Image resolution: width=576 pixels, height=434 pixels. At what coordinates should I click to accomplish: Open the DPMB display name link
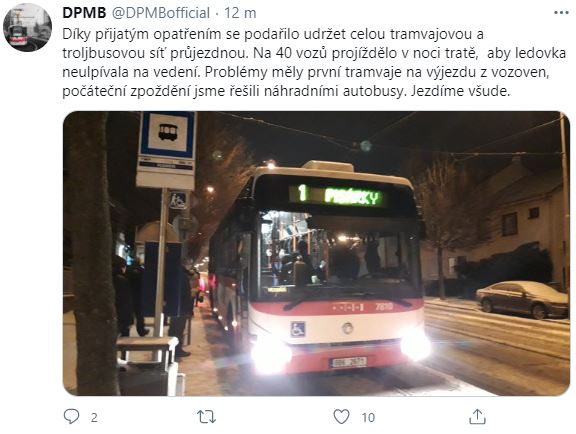[x=84, y=13]
